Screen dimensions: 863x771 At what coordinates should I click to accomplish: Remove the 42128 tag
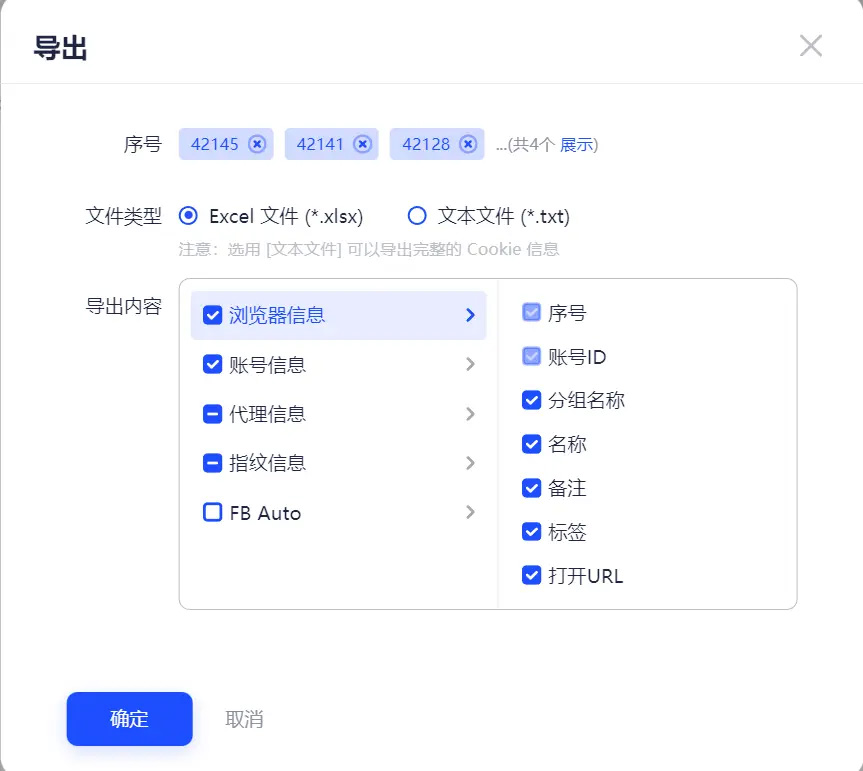[x=468, y=144]
